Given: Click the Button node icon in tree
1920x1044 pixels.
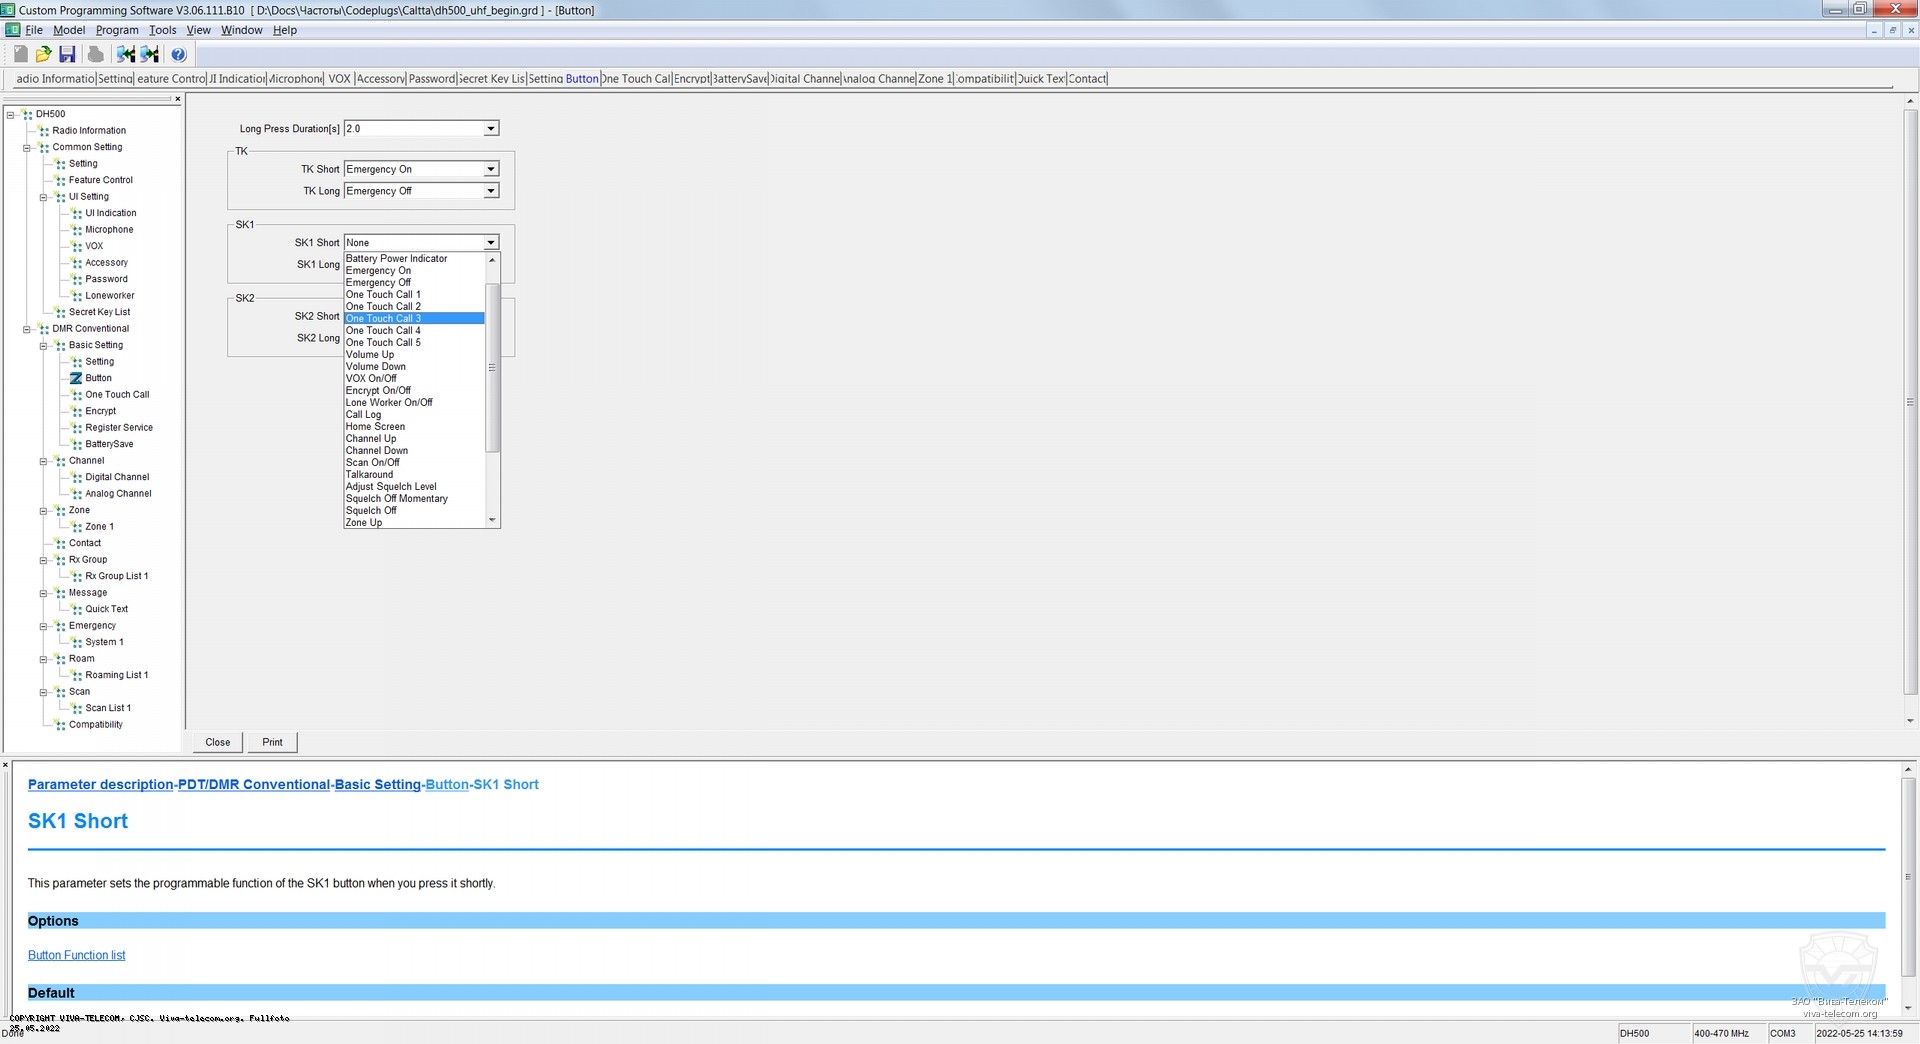Looking at the screenshot, I should click(x=76, y=378).
